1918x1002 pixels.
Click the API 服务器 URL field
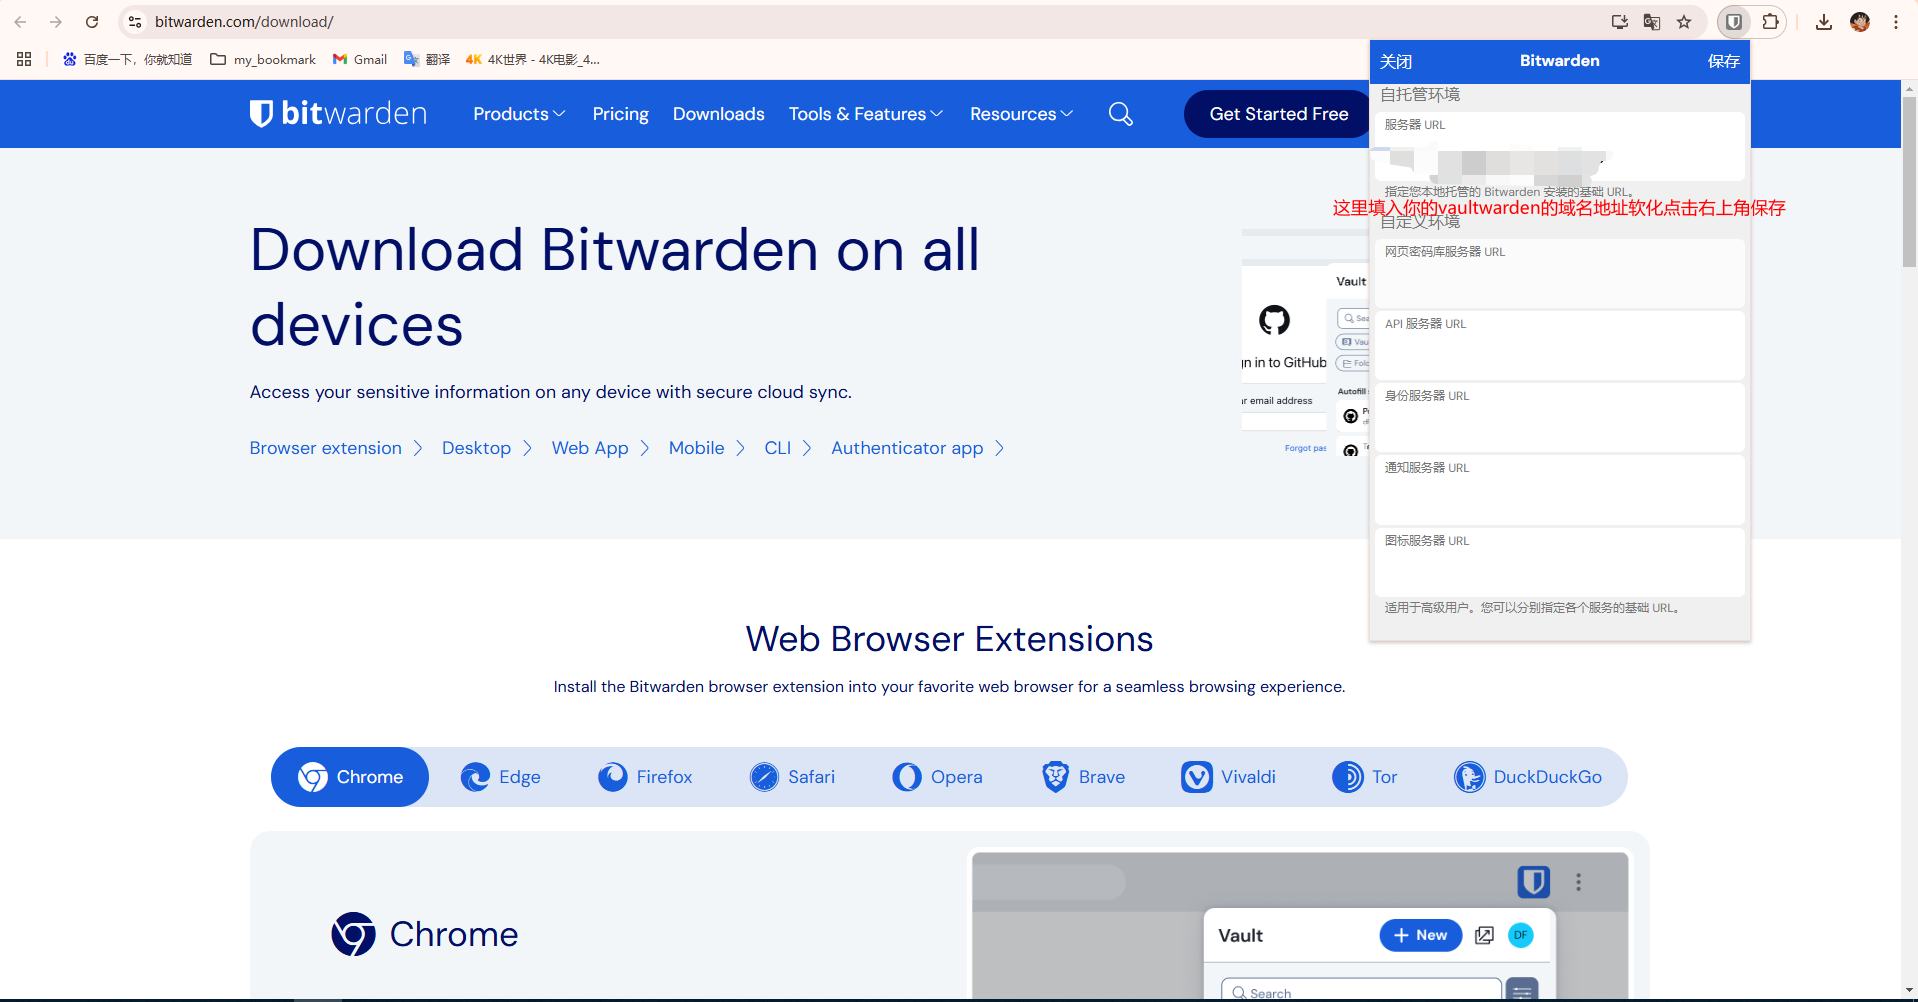(1560, 345)
